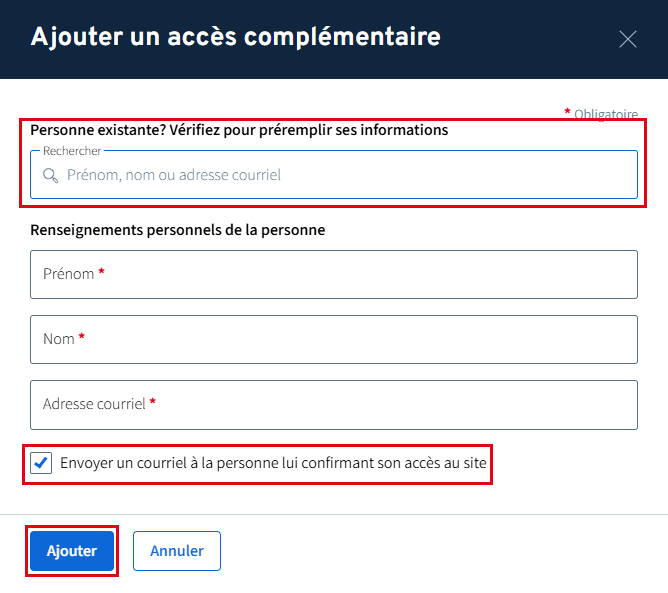
Task: Click the 'Personne existante?' heading
Action: (x=239, y=130)
